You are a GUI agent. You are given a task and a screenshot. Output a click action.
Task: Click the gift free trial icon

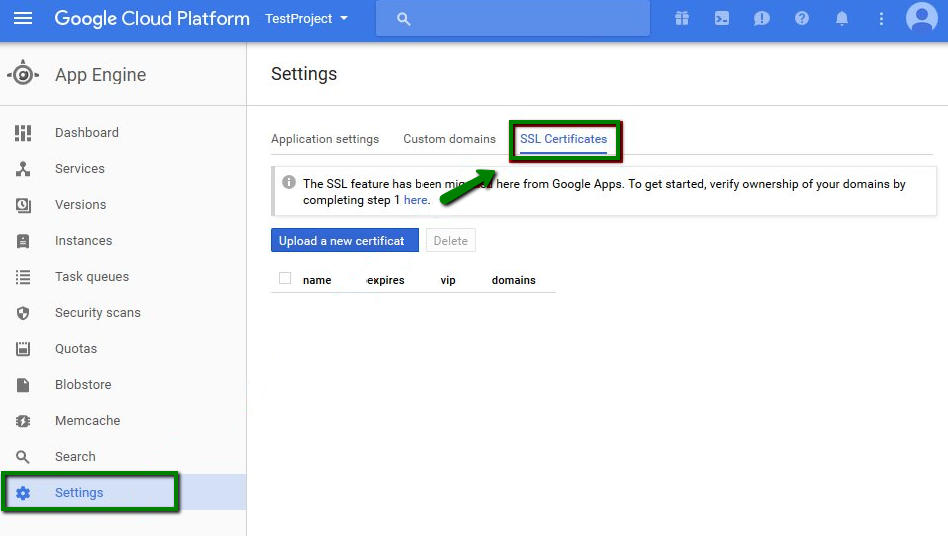tap(682, 19)
